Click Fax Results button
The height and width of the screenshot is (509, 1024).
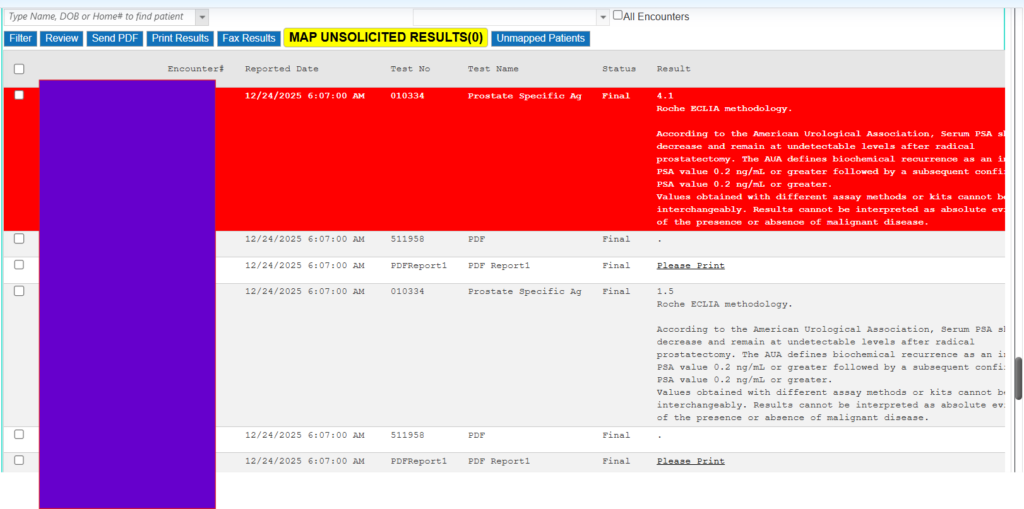click(248, 38)
